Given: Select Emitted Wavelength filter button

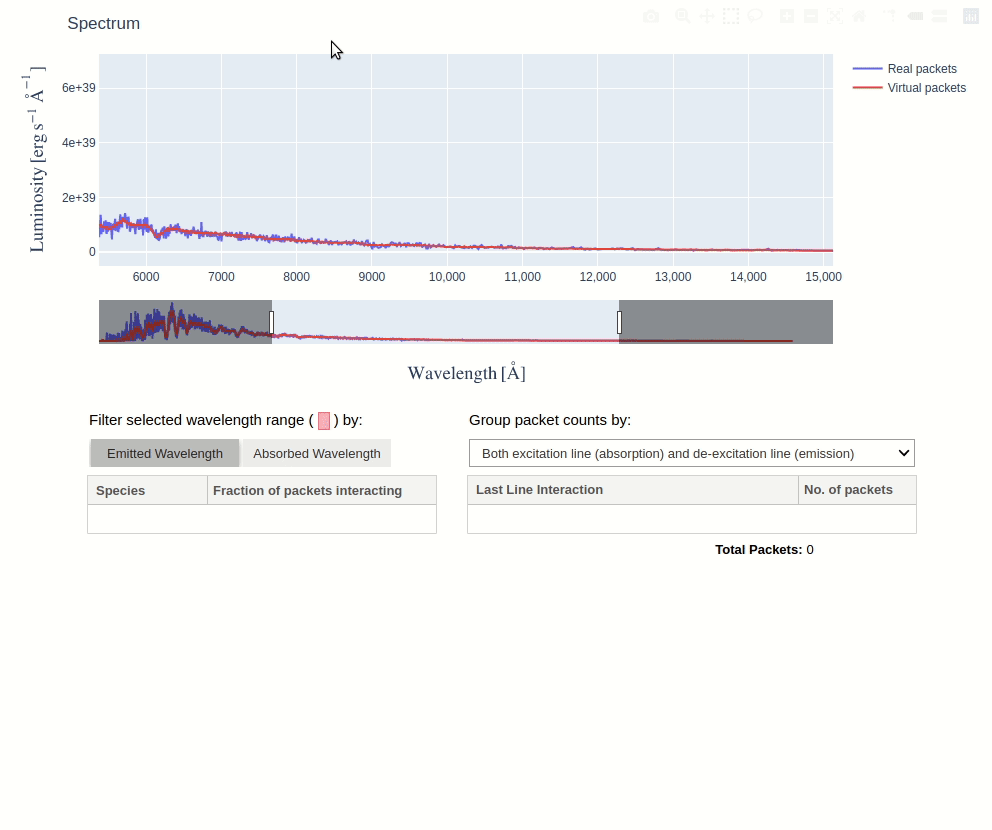Looking at the screenshot, I should [165, 453].
